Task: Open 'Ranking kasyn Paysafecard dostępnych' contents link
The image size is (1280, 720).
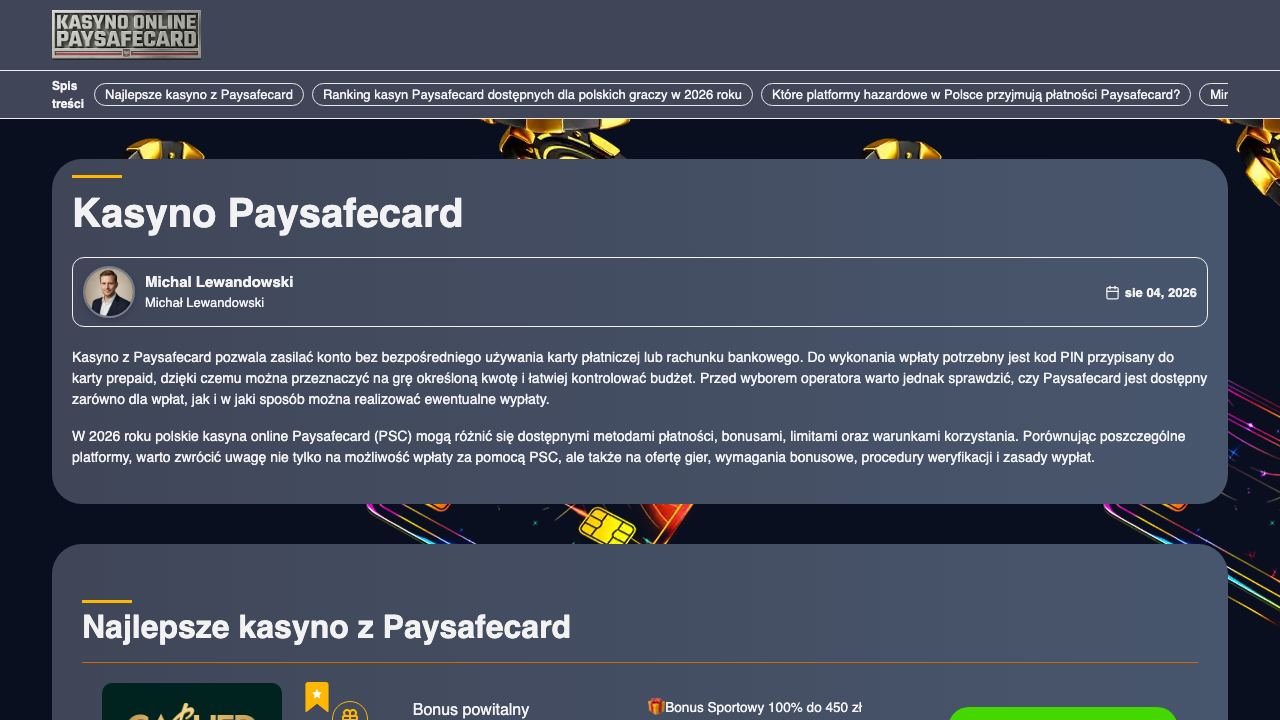Action: 532,95
